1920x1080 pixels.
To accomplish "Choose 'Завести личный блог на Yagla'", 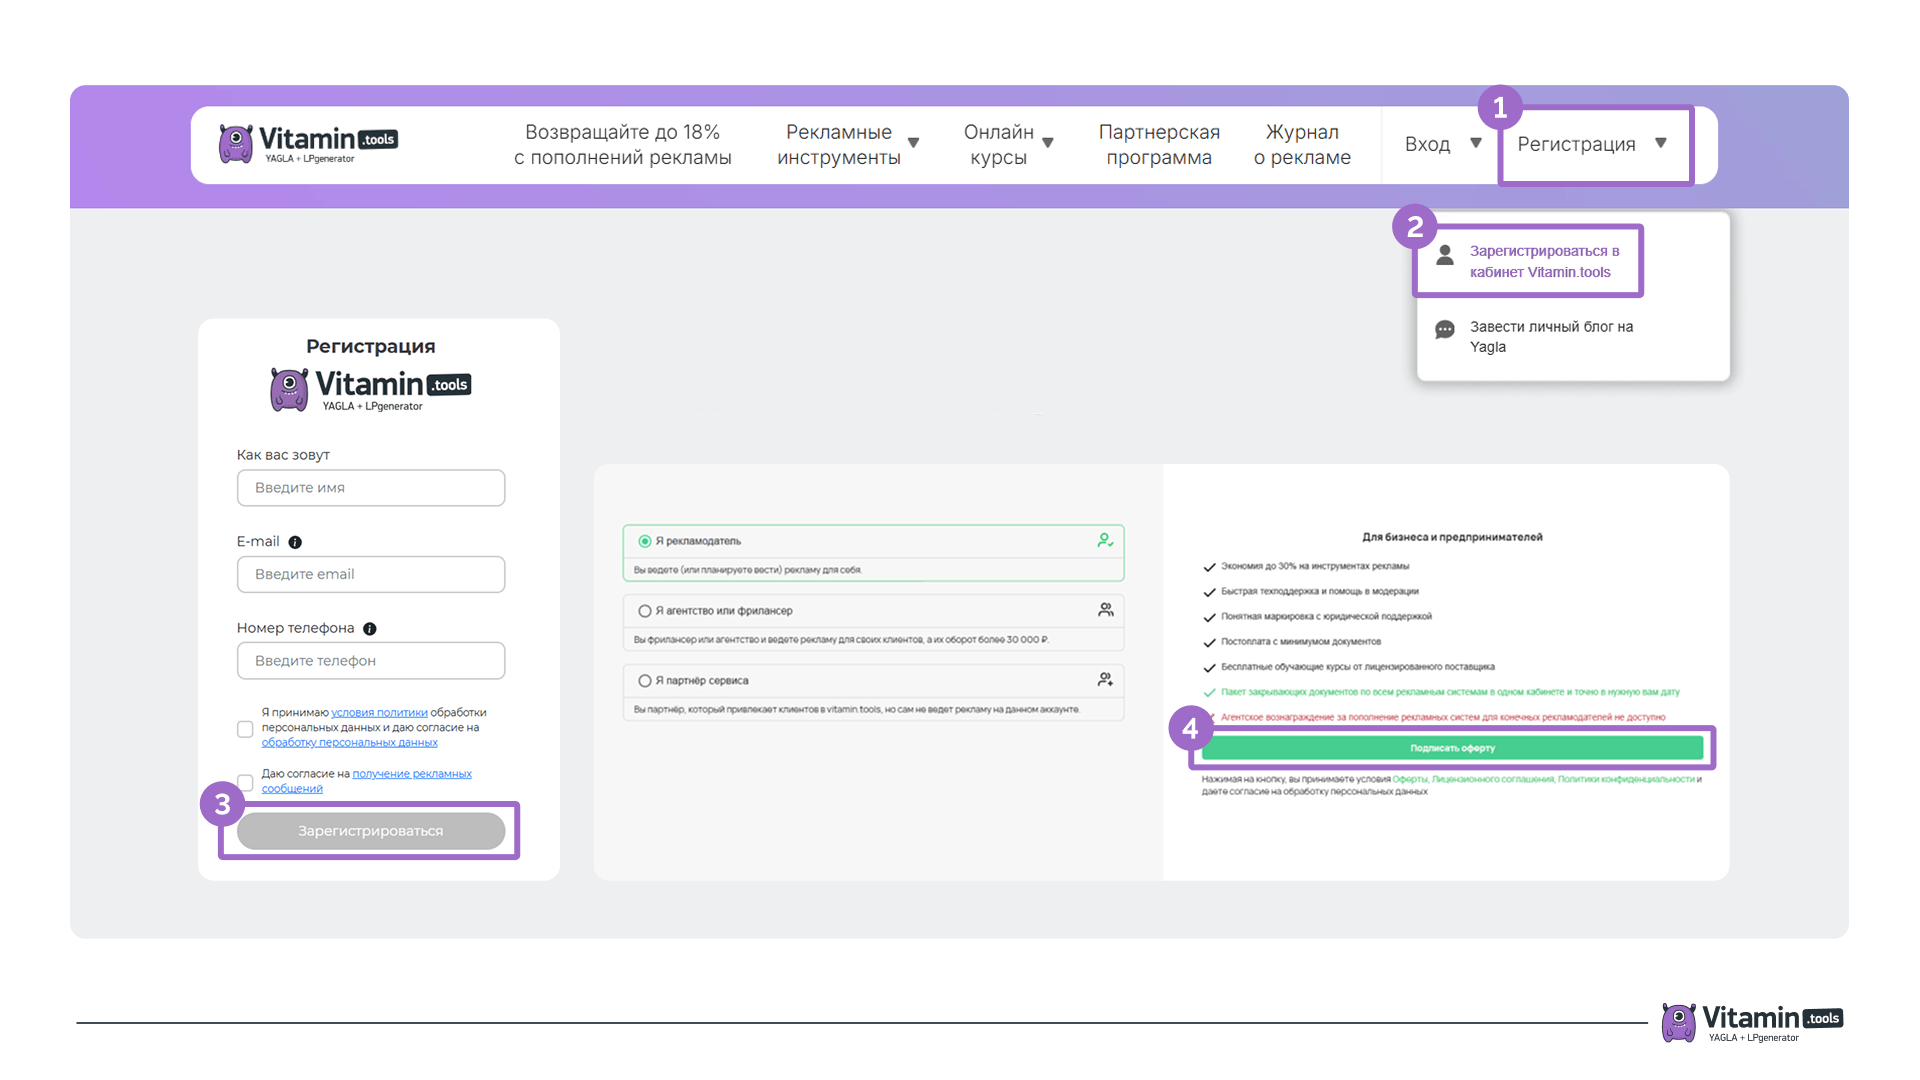I will pyautogui.click(x=1550, y=337).
